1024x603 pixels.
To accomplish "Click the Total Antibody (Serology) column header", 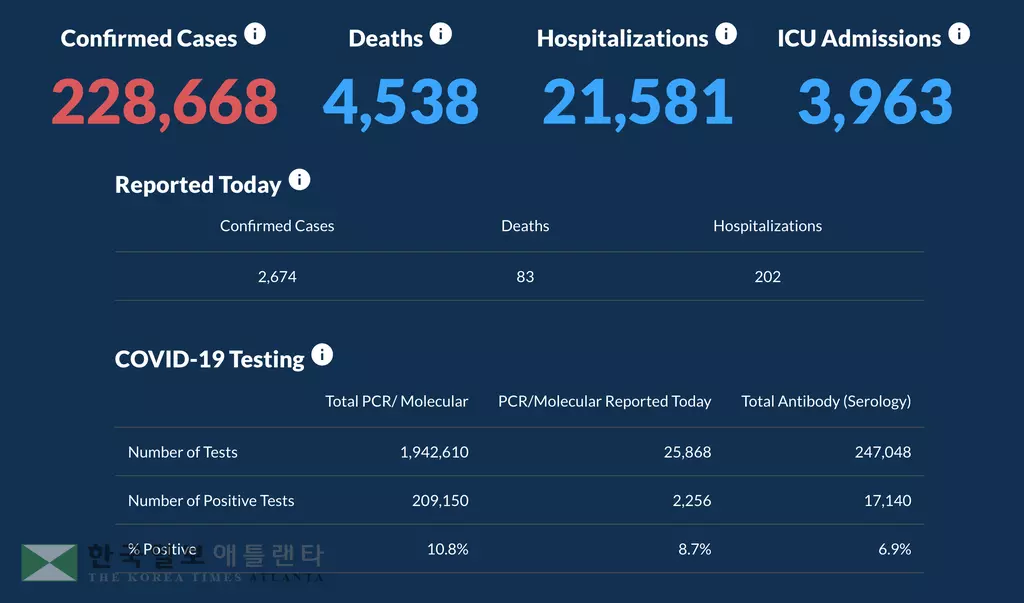I will pyautogui.click(x=826, y=401).
